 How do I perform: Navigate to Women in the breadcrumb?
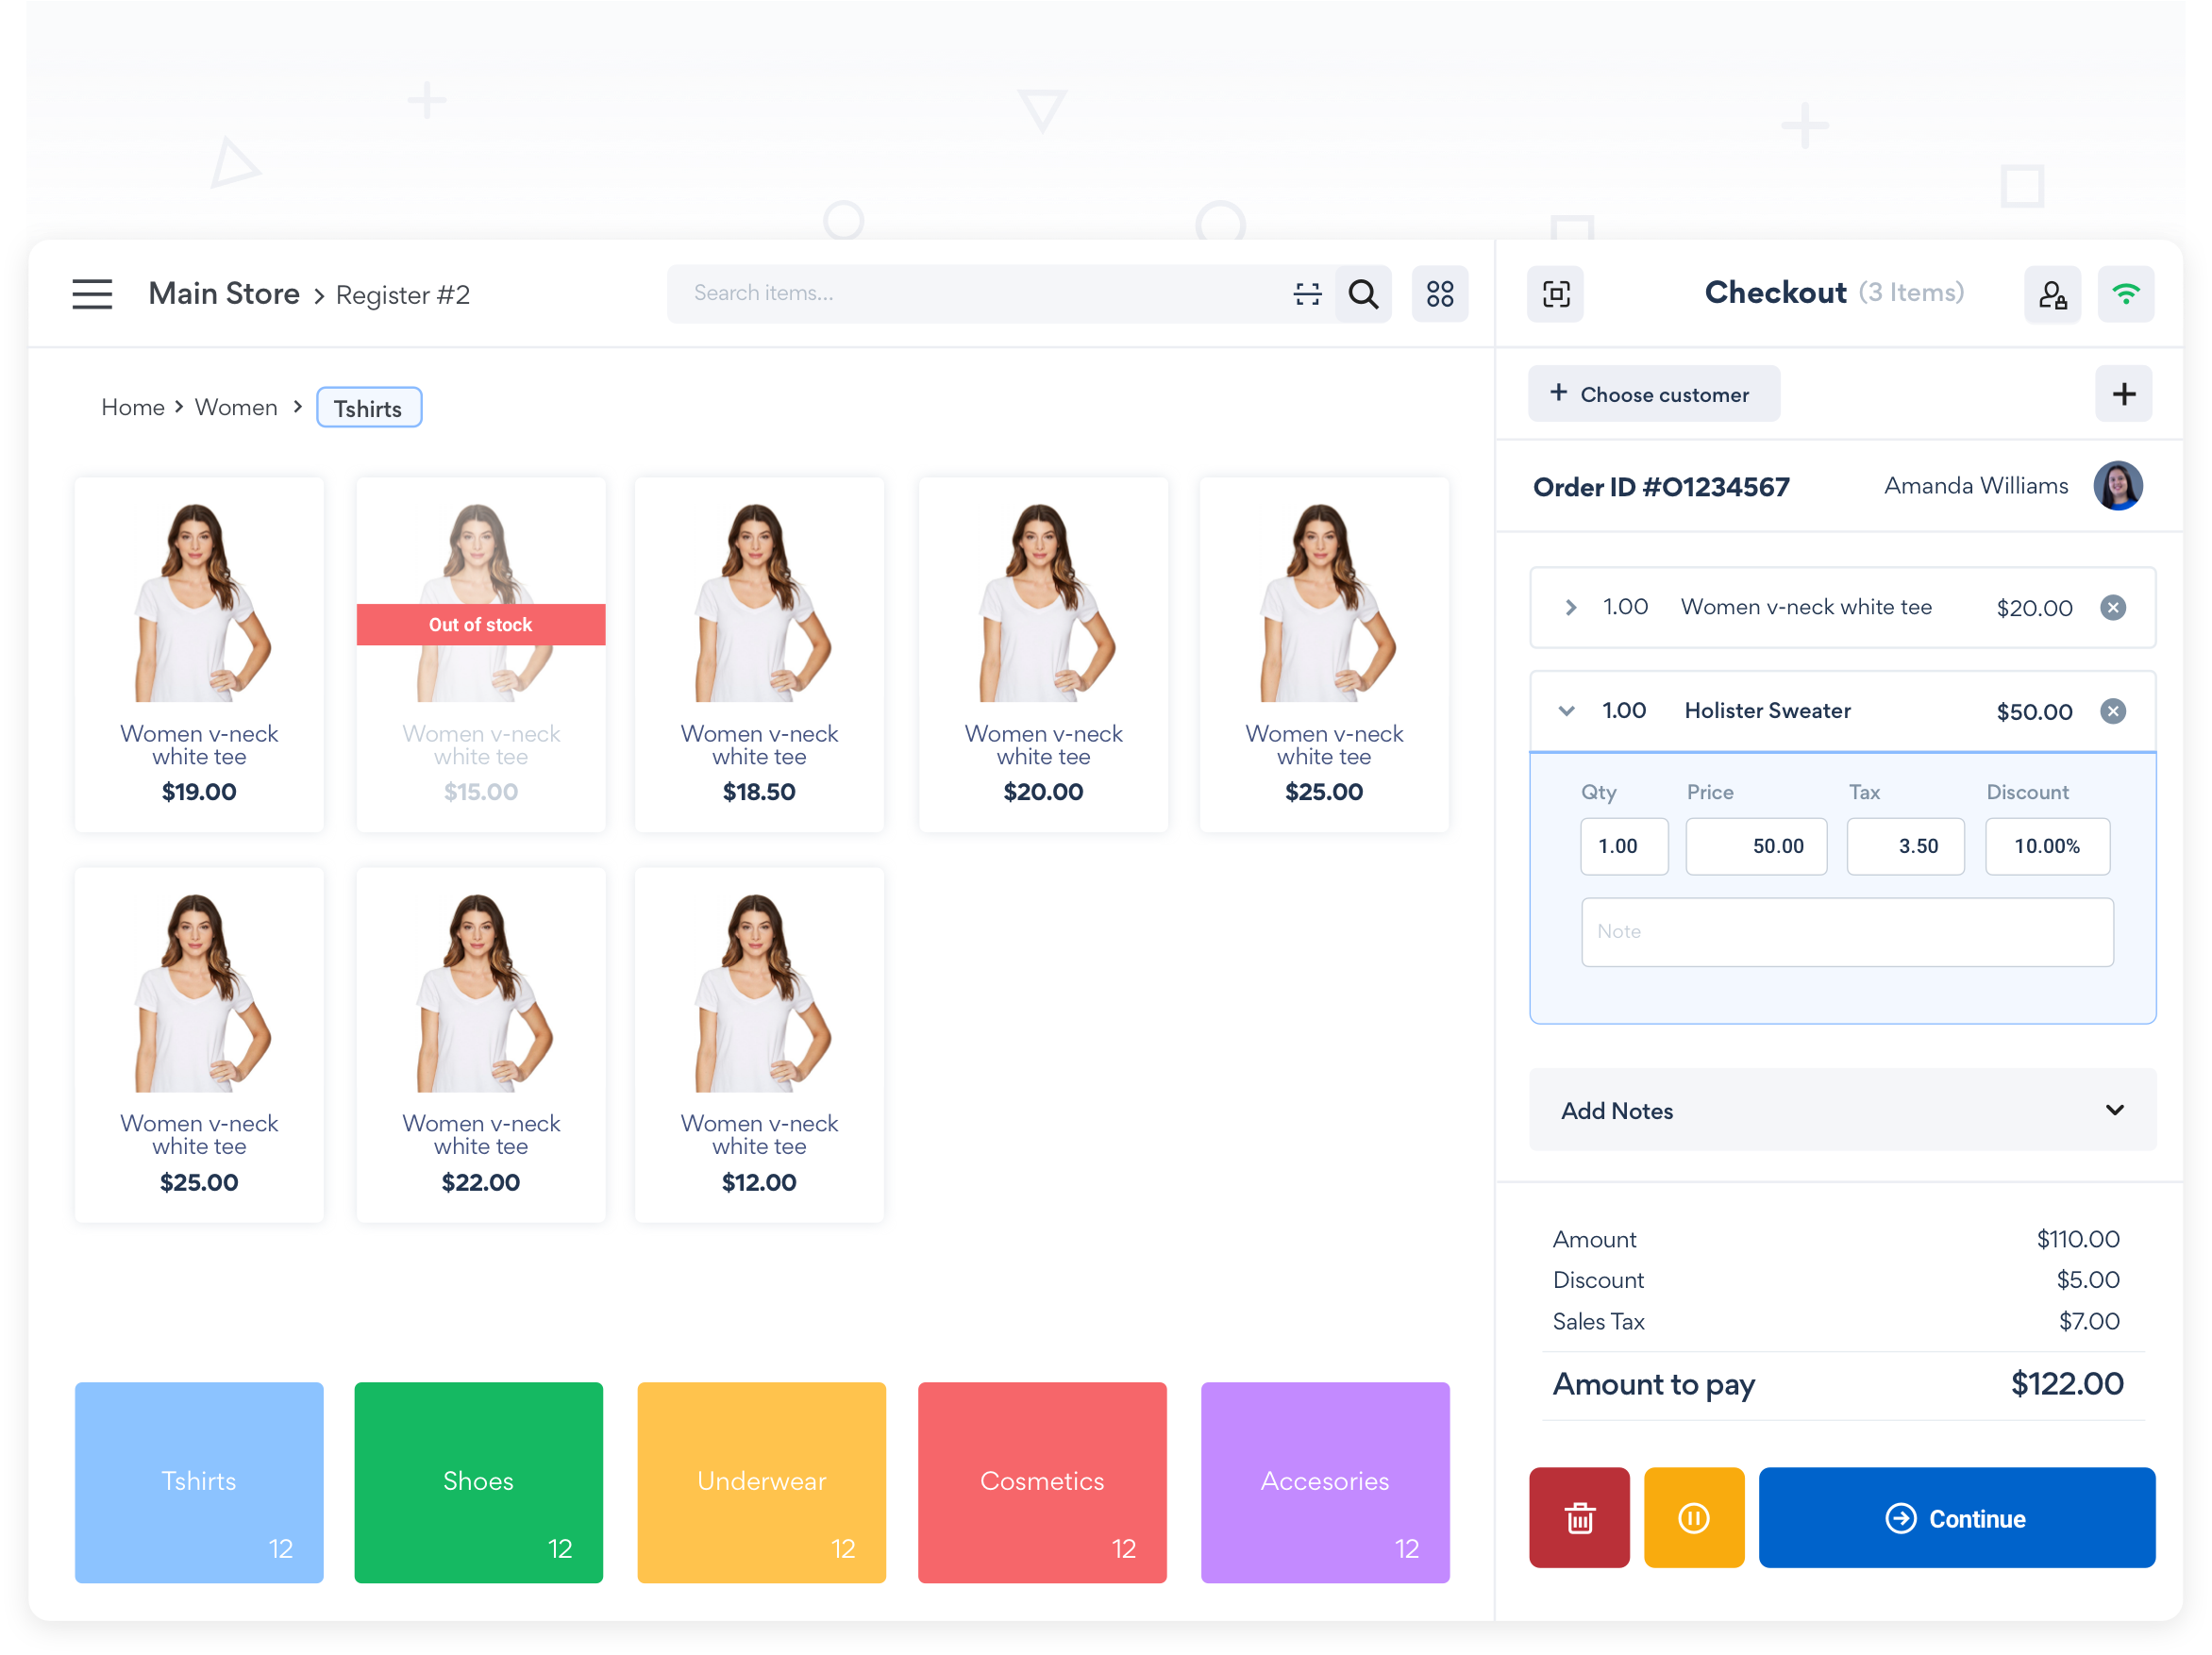(x=236, y=407)
